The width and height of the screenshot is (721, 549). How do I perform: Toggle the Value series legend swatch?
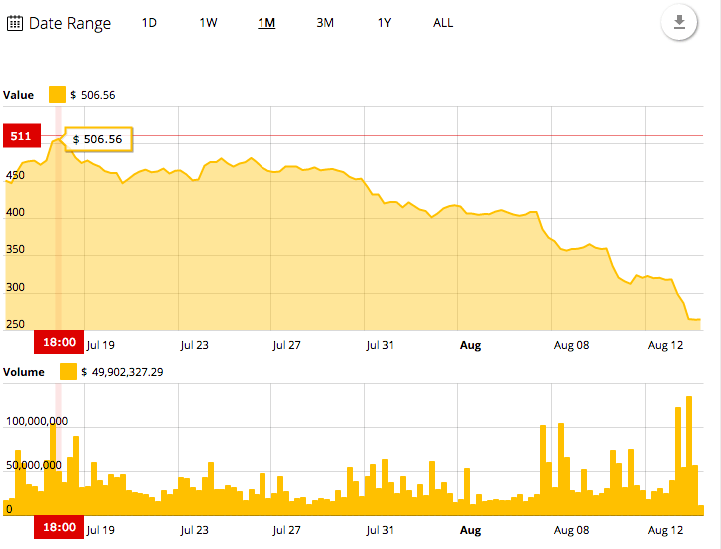tap(57, 95)
